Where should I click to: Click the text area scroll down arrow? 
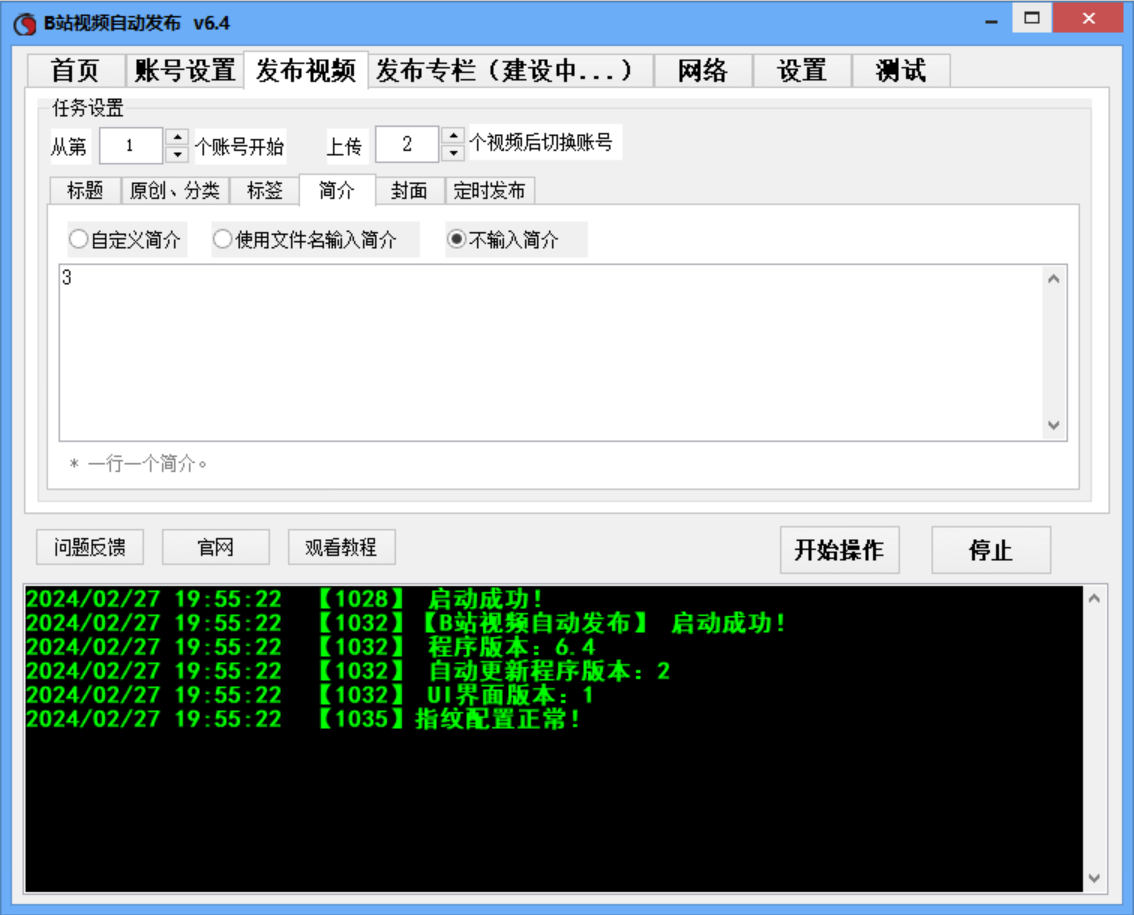(x=1054, y=425)
